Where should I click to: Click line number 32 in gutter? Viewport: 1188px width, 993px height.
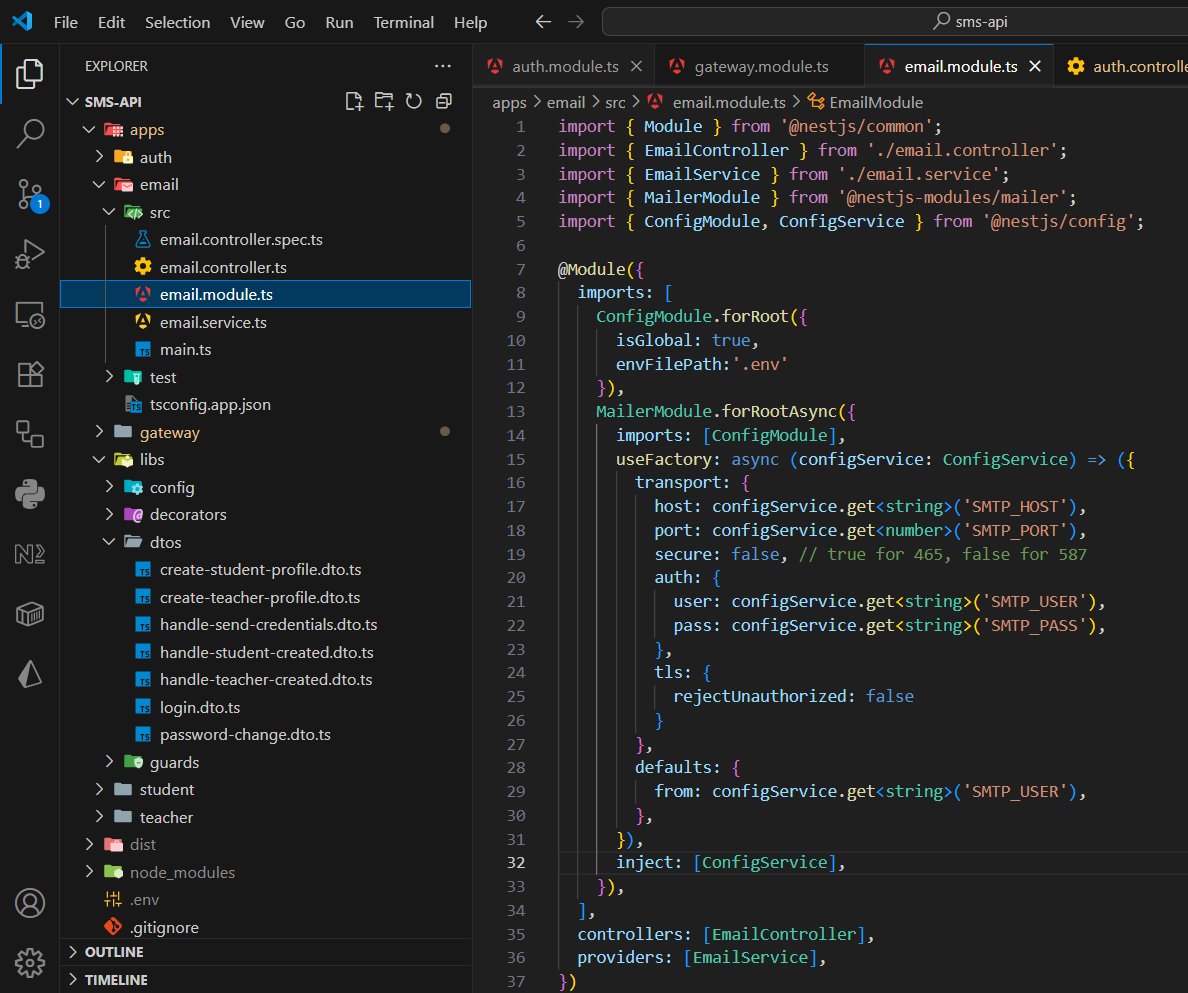point(516,863)
